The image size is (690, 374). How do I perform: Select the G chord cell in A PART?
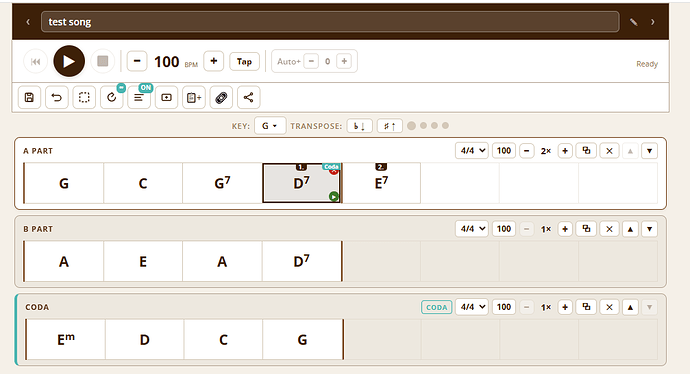click(64, 183)
